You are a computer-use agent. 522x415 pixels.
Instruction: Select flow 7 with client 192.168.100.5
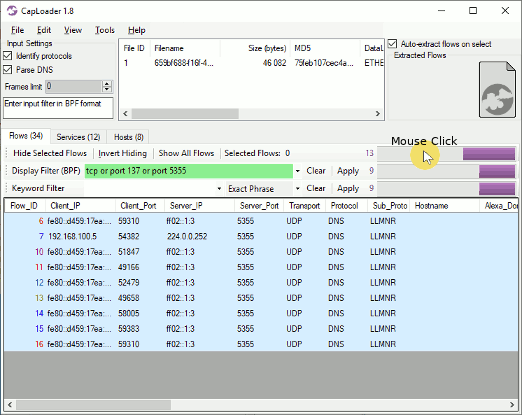tap(261, 236)
